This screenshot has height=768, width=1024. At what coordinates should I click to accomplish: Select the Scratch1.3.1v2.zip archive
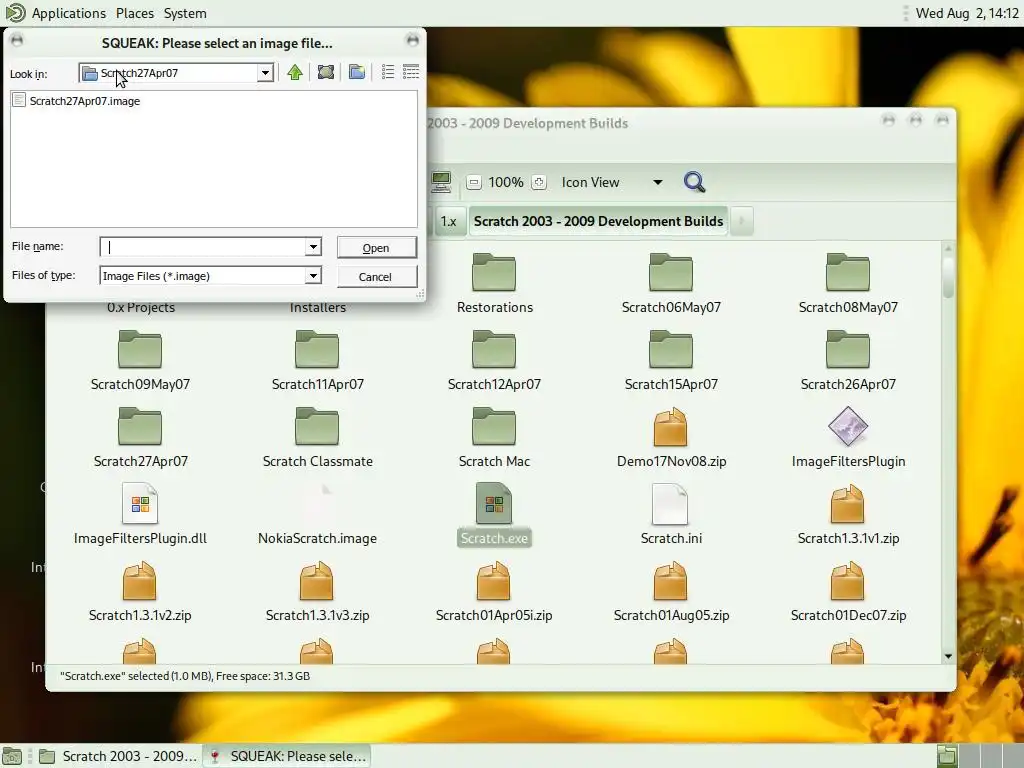click(140, 591)
